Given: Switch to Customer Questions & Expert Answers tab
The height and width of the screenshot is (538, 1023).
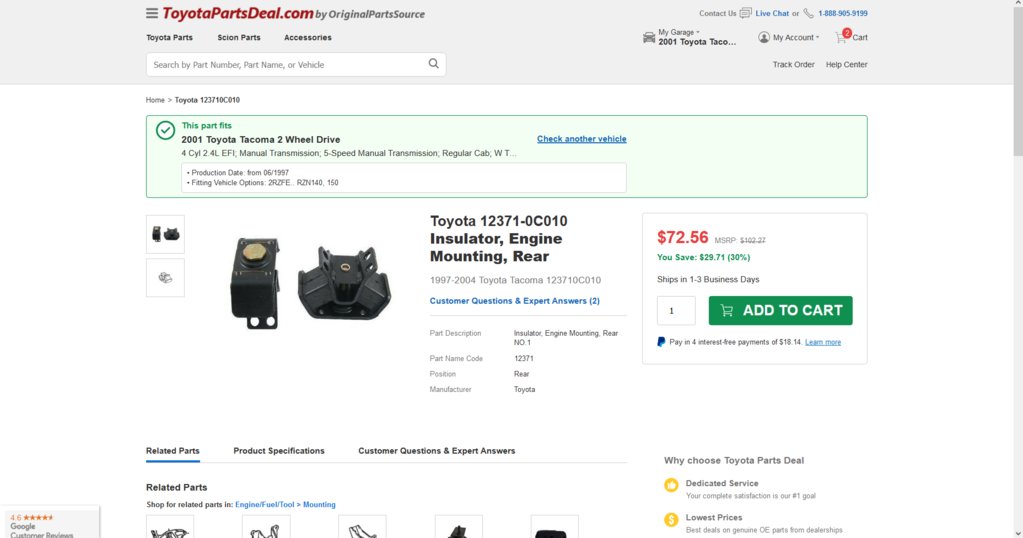Looking at the screenshot, I should 436,451.
